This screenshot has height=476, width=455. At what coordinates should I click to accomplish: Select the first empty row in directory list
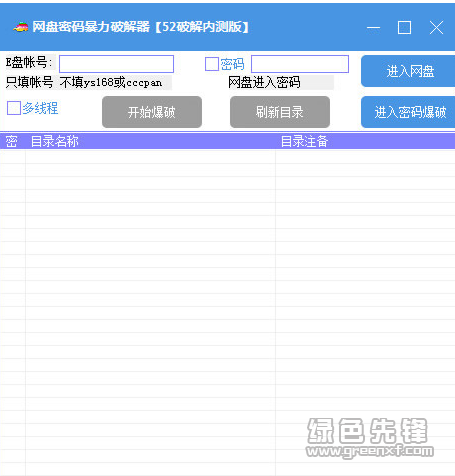tap(227, 157)
